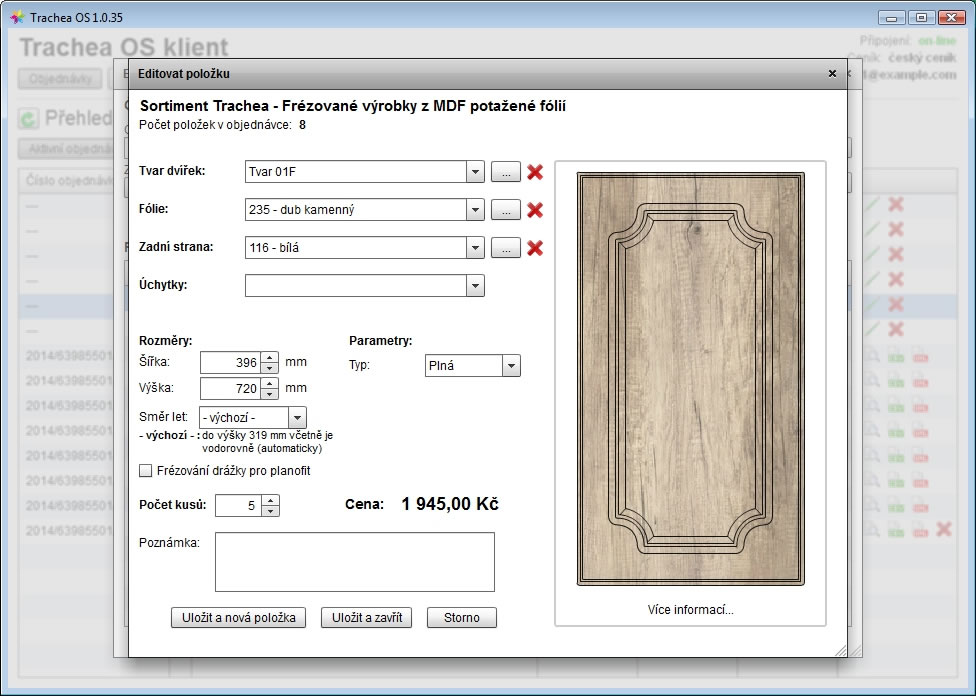Decrease Výška value with down arrow
Screen dimensions: 976x696
pyautogui.click(x=269, y=394)
